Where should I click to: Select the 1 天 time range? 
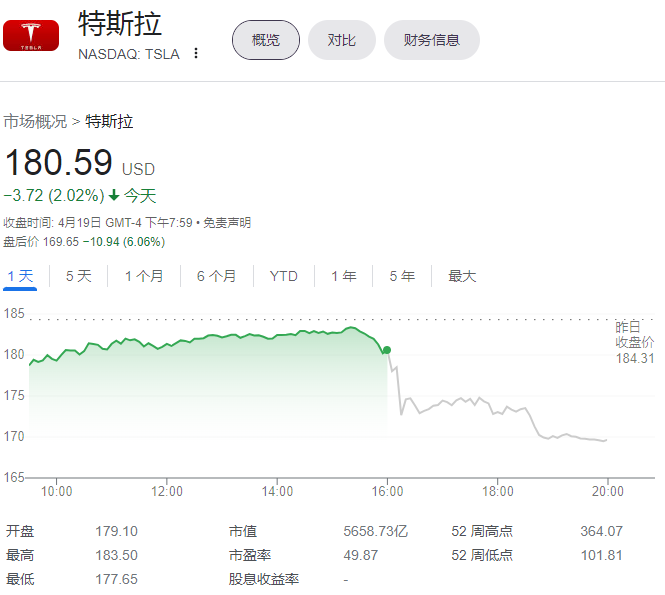click(x=20, y=276)
